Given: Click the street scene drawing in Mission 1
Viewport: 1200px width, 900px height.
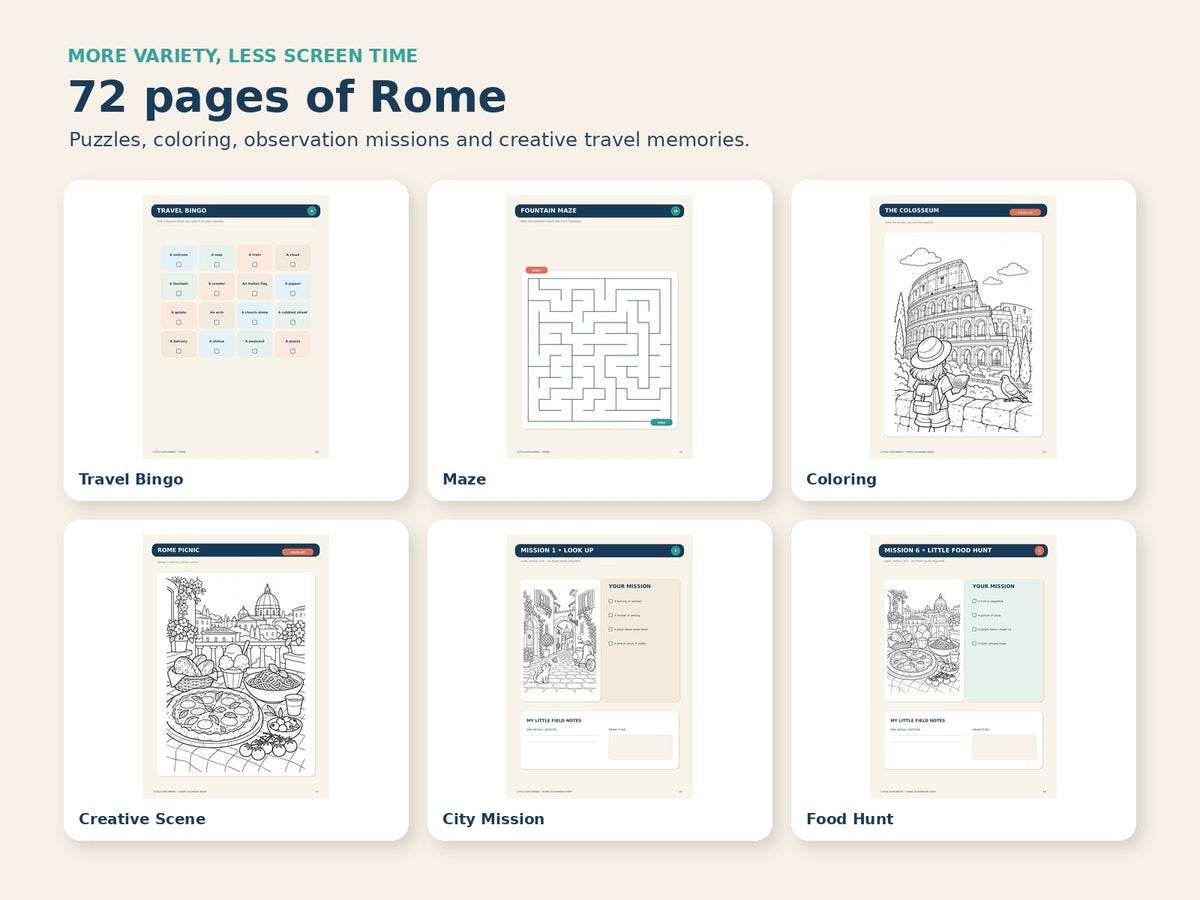Looking at the screenshot, I should click(x=560, y=640).
